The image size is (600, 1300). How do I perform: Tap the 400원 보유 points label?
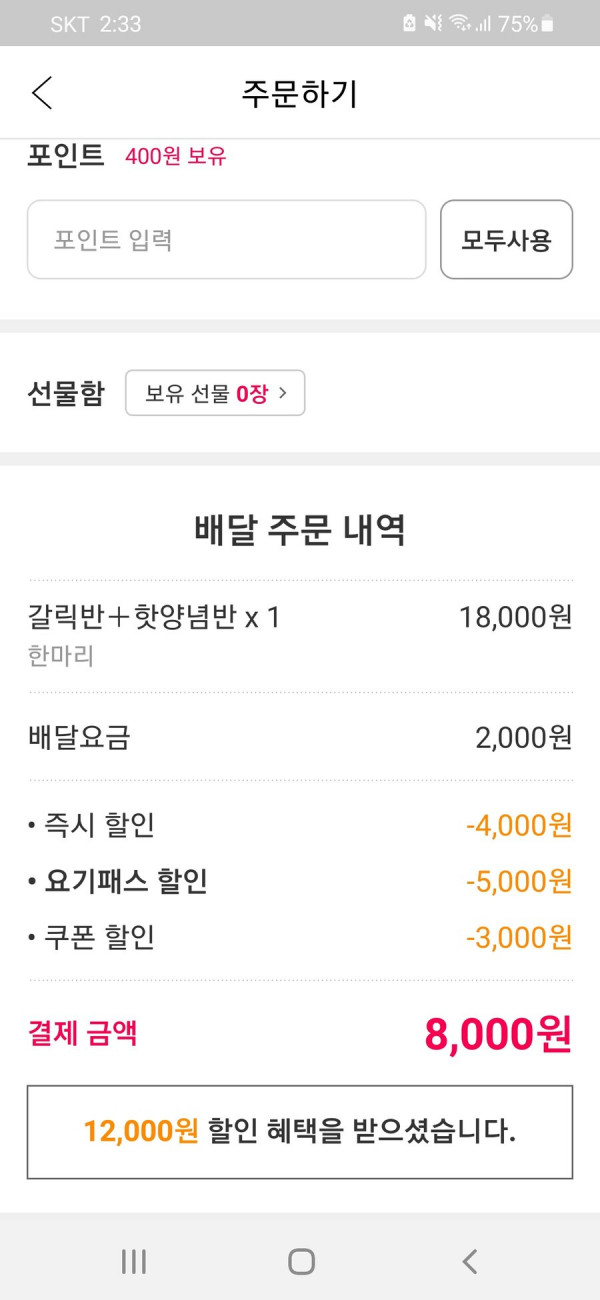[176, 156]
